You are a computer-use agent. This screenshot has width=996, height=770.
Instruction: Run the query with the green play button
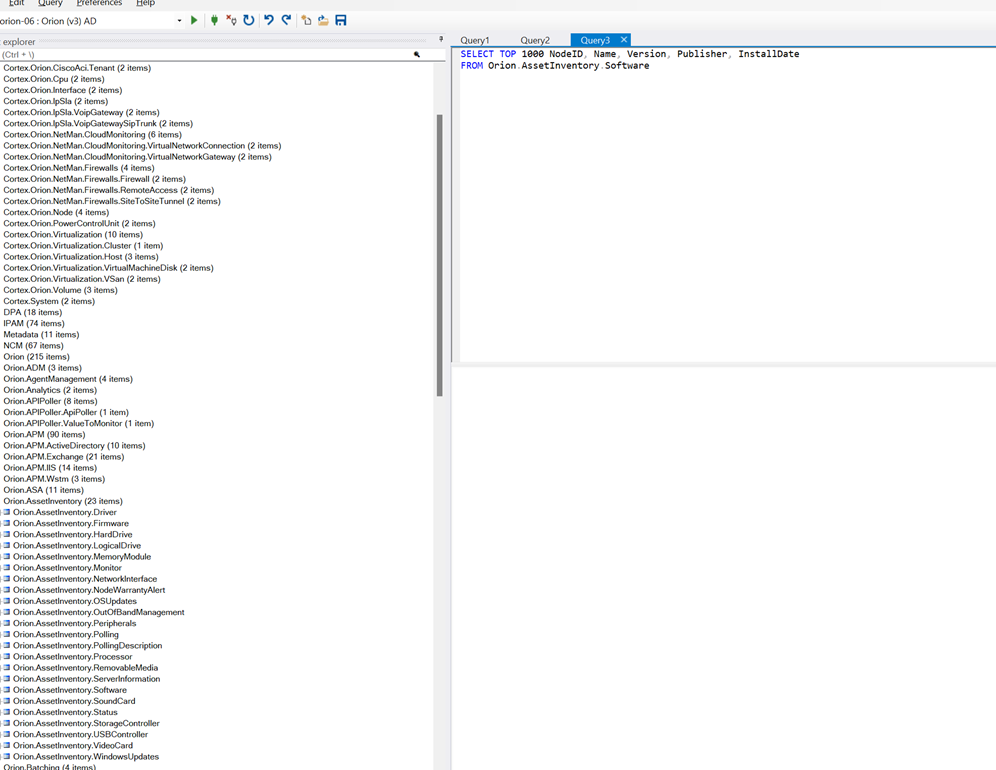click(x=194, y=20)
